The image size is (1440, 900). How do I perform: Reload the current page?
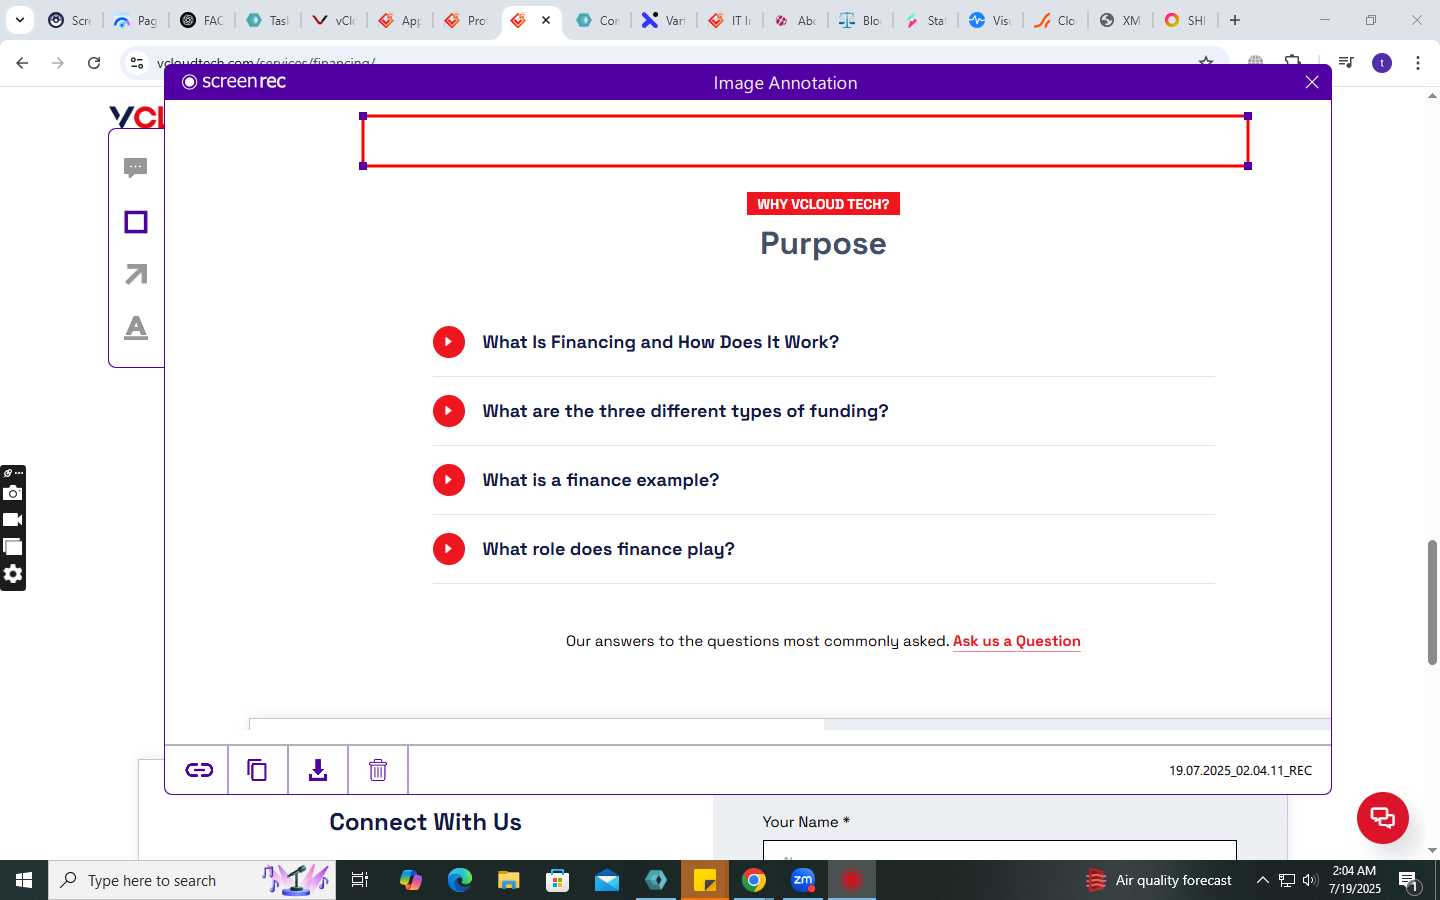pyautogui.click(x=94, y=63)
